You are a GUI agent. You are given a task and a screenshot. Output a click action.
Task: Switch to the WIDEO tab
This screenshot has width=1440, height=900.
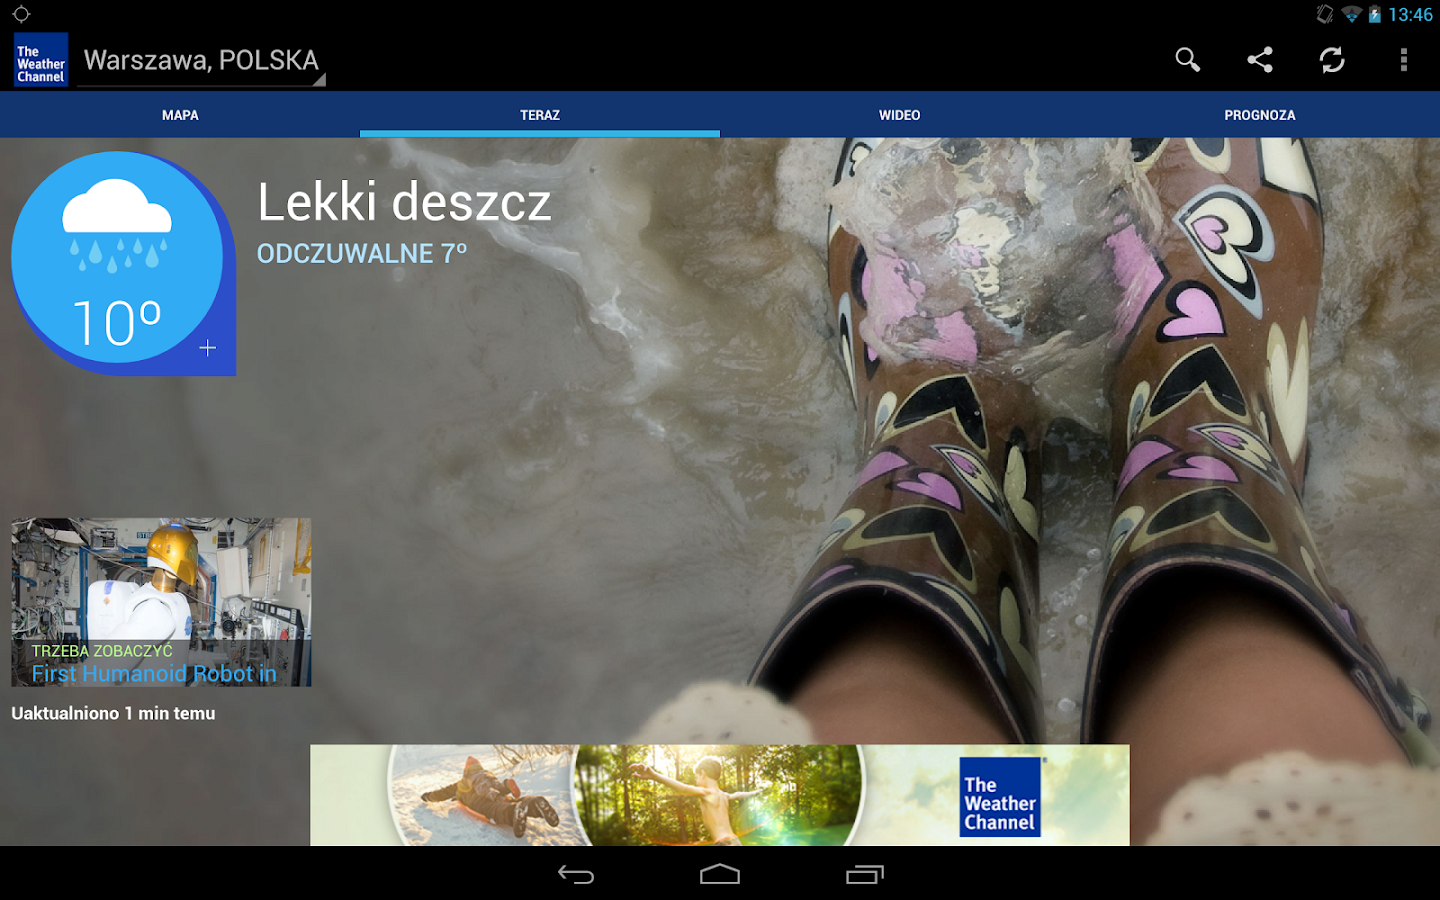coord(899,114)
